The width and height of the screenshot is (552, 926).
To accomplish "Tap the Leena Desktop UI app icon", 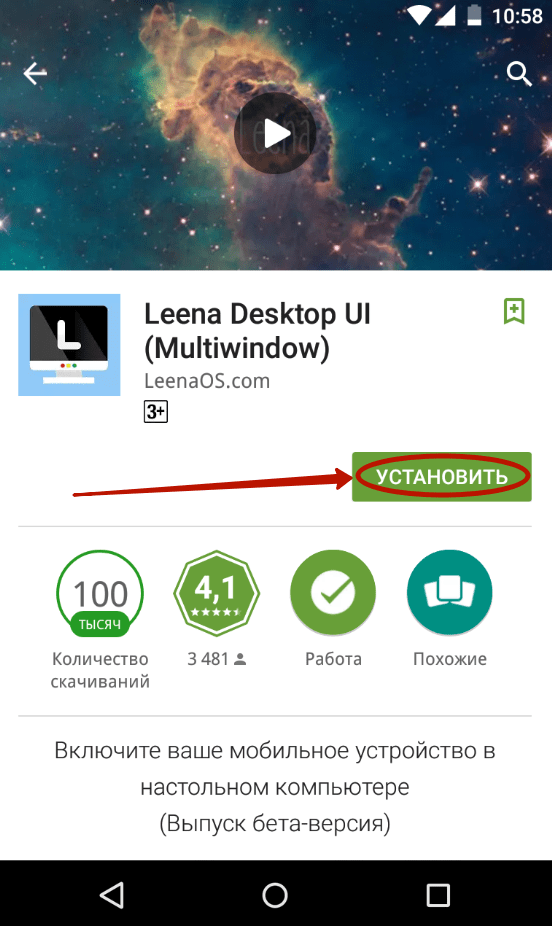I will (x=69, y=345).
